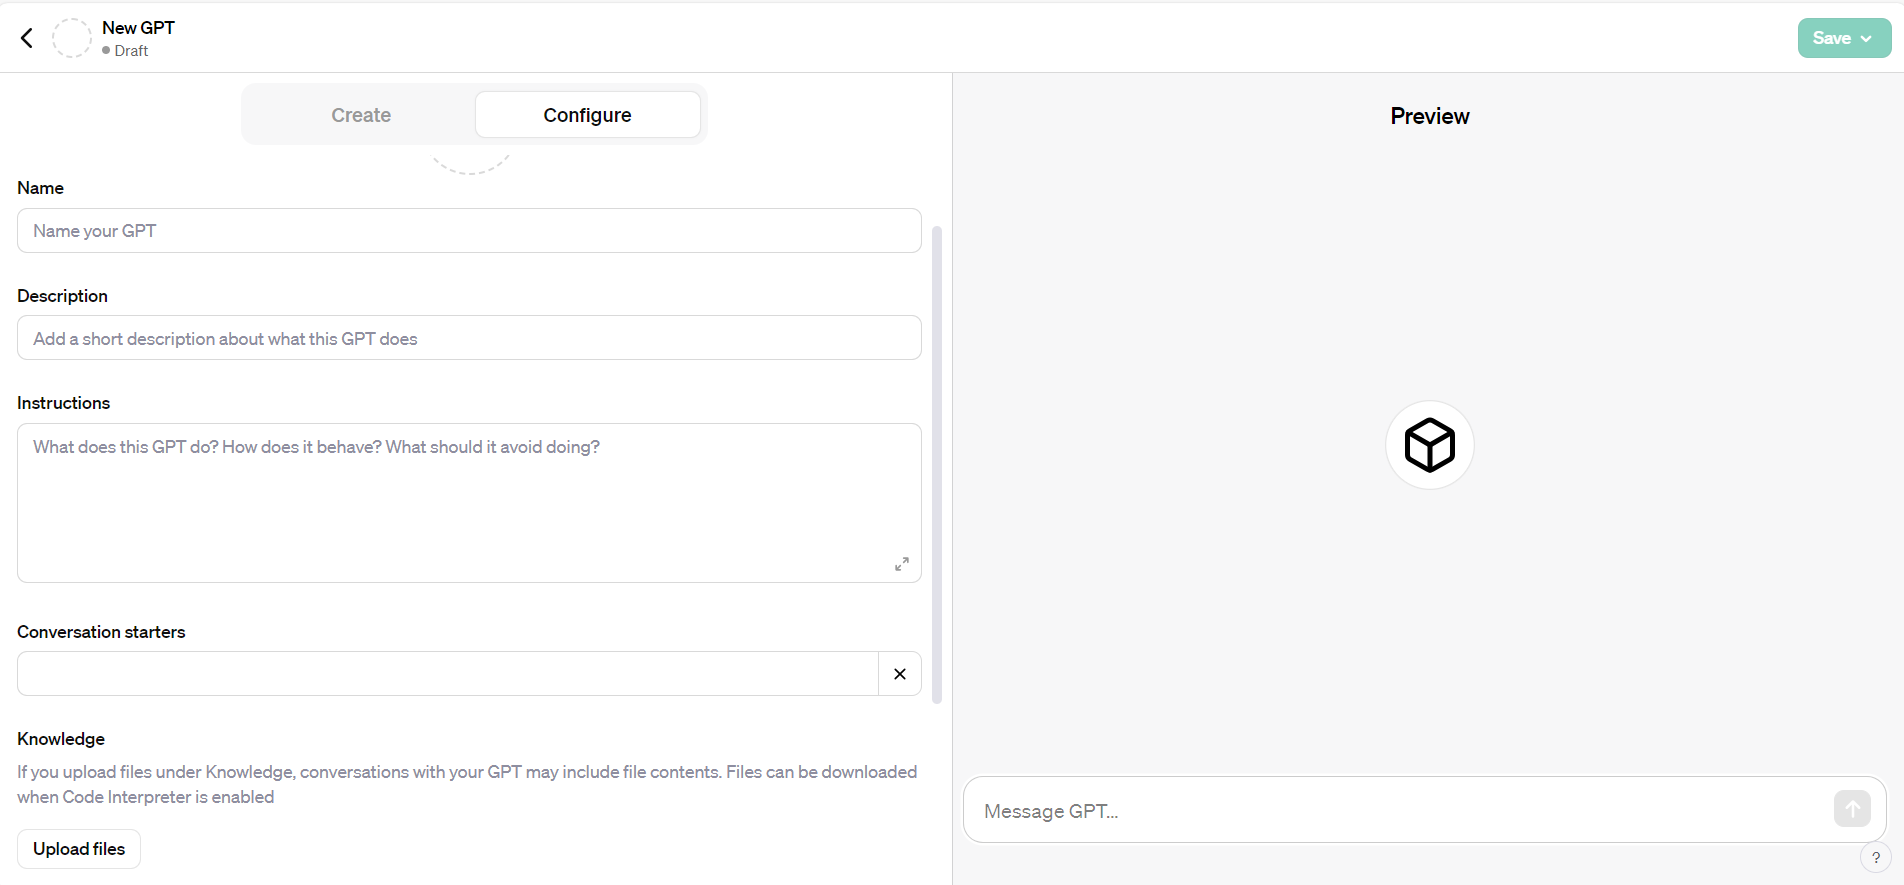Click the profile image circle below the tabs
Screen dimensions: 1904x885
tap(470, 162)
